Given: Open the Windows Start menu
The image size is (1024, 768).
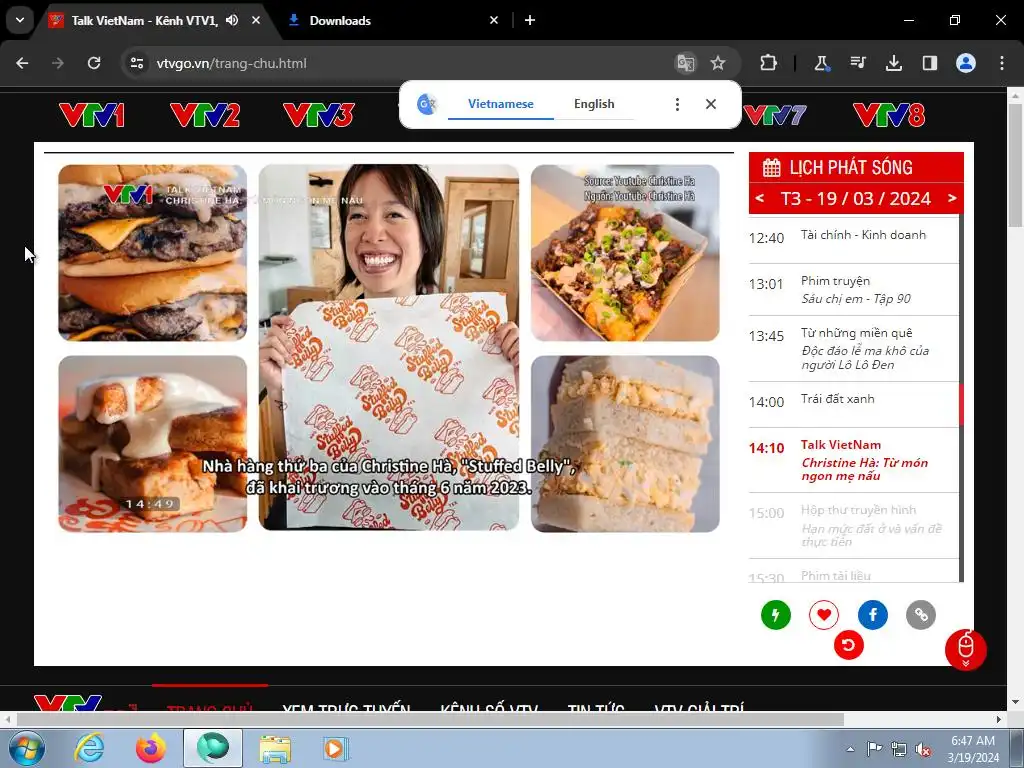Looking at the screenshot, I should 27,748.
